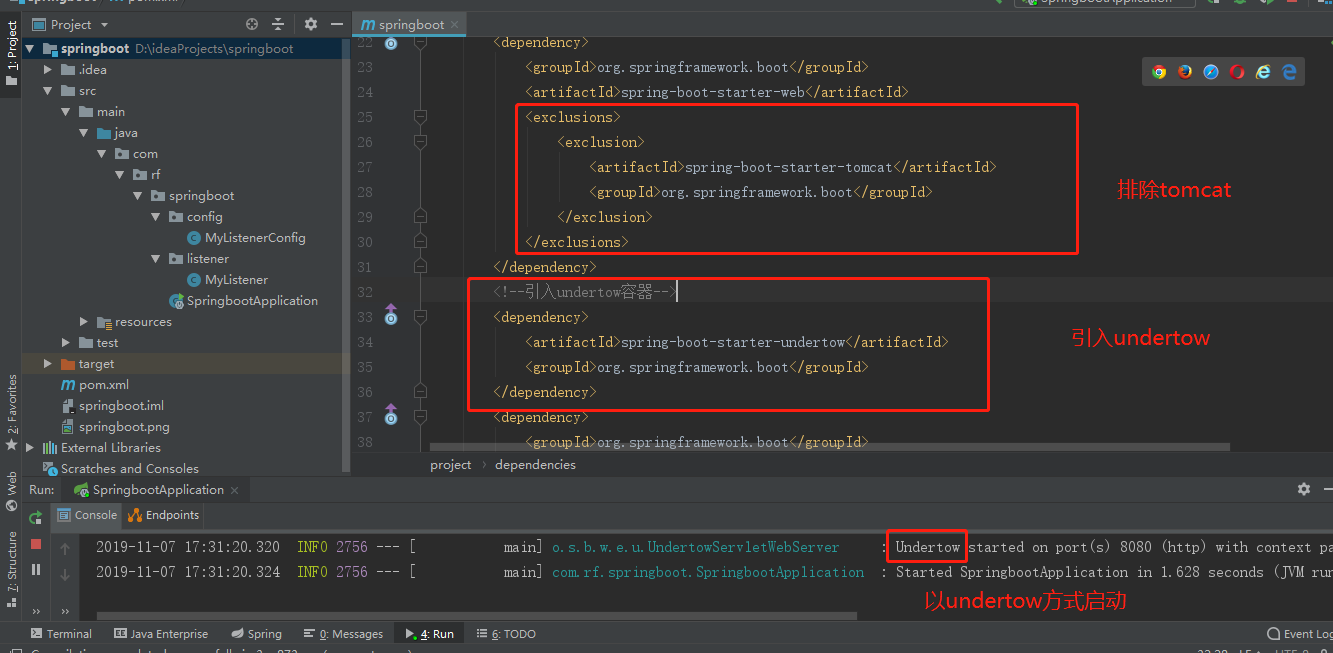Select the Console tab

point(87,515)
